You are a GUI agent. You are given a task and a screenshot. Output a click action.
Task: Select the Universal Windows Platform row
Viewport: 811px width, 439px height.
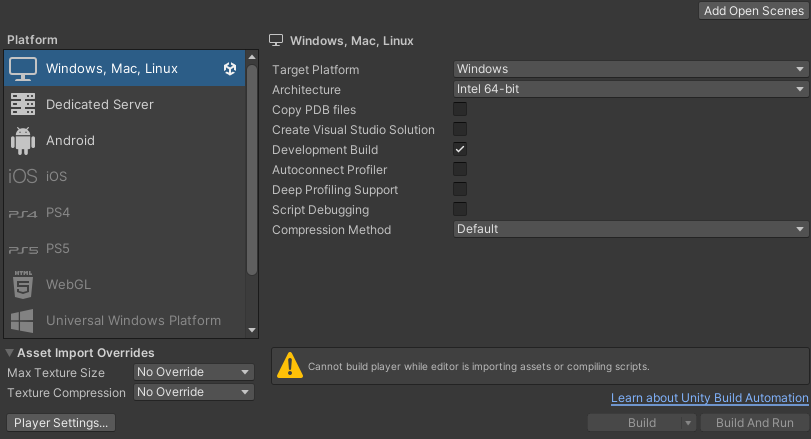click(124, 321)
